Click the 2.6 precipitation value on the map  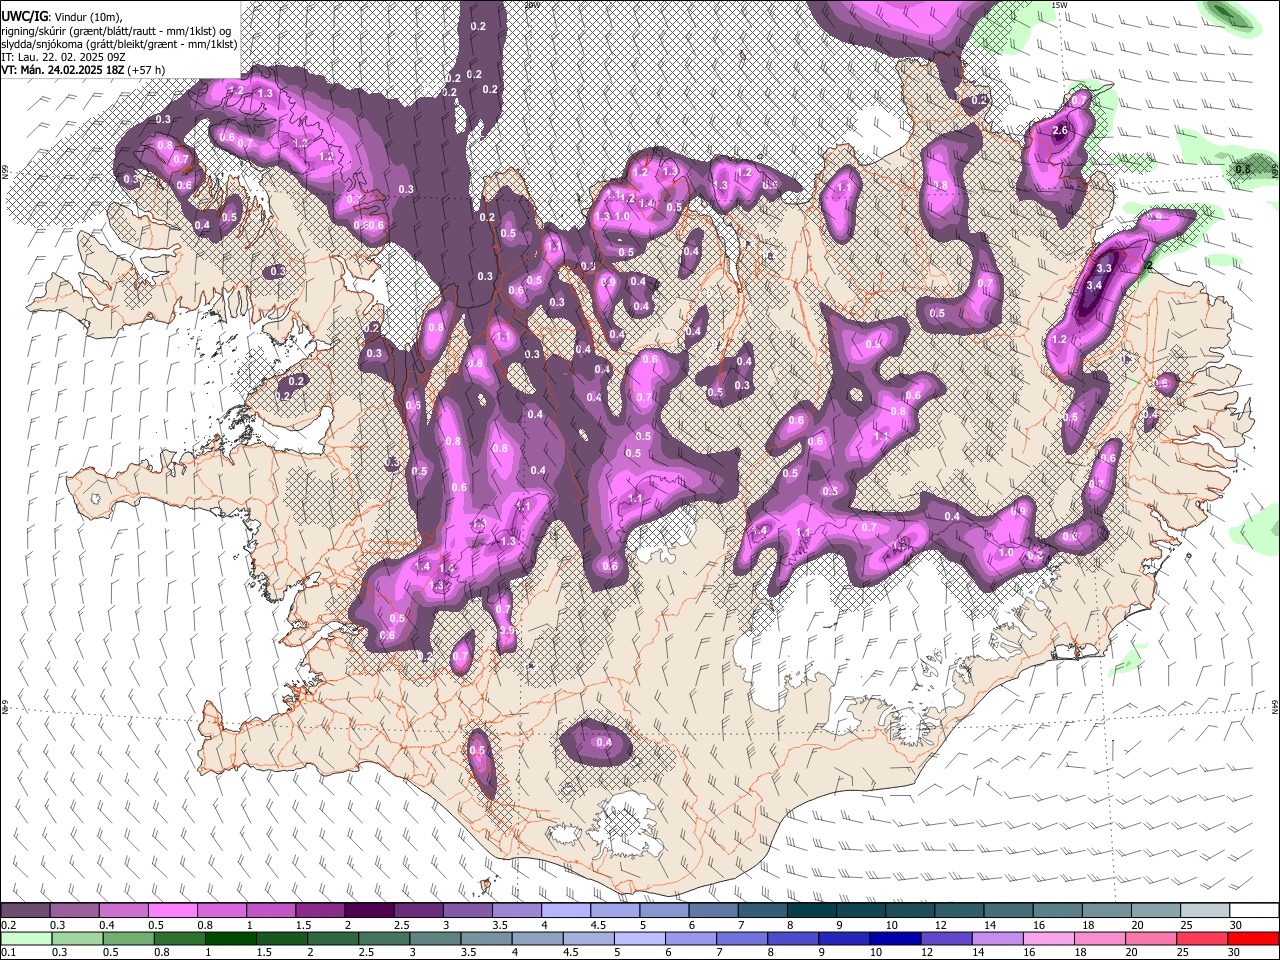click(1061, 131)
